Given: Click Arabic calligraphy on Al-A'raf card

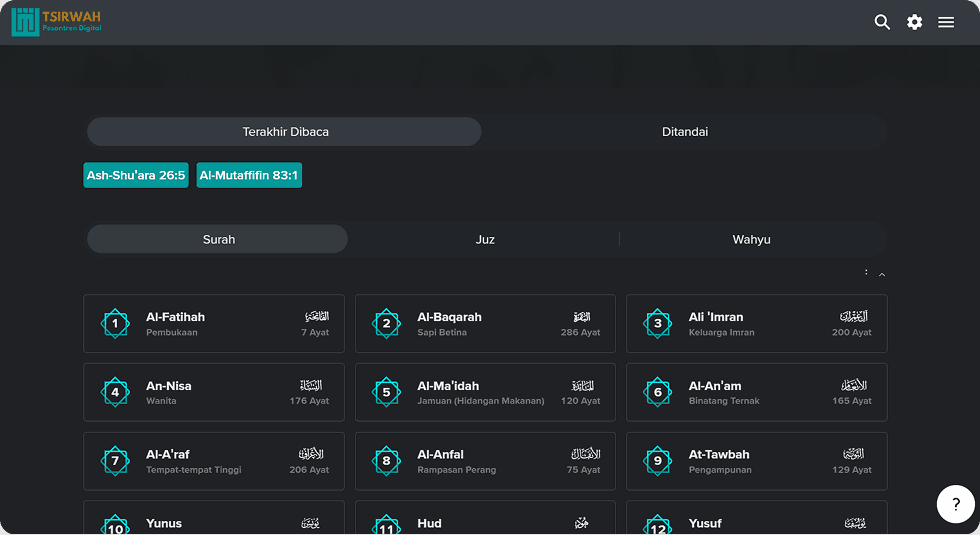Looking at the screenshot, I should 311,454.
